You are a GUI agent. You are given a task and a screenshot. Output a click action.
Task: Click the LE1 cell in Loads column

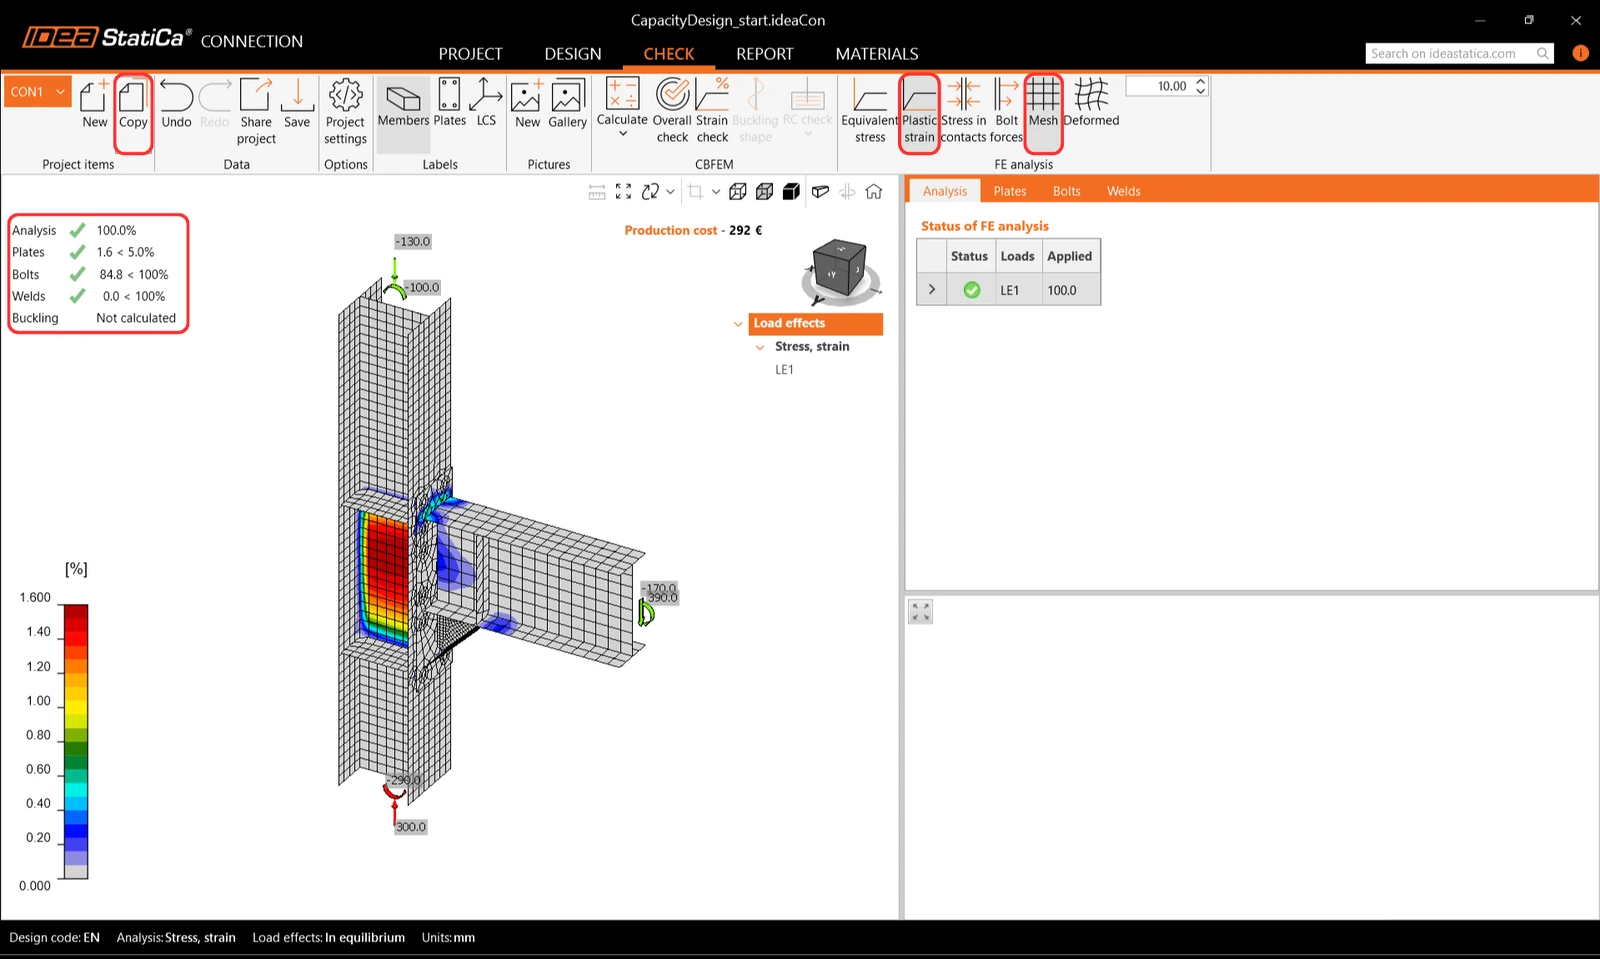click(1018, 290)
